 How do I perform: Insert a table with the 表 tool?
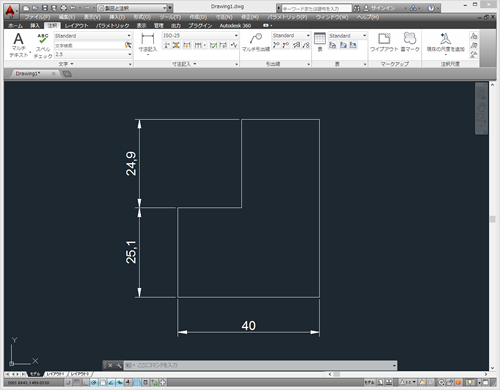point(320,42)
